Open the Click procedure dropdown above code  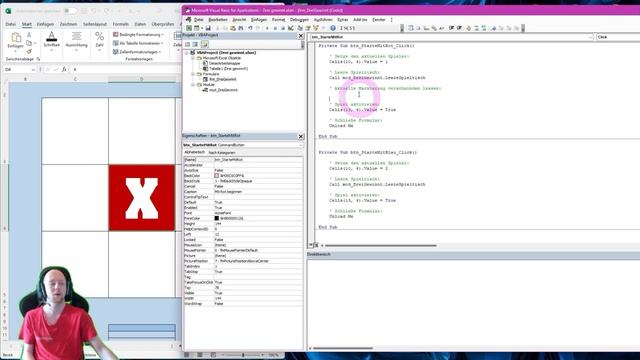click(618, 37)
